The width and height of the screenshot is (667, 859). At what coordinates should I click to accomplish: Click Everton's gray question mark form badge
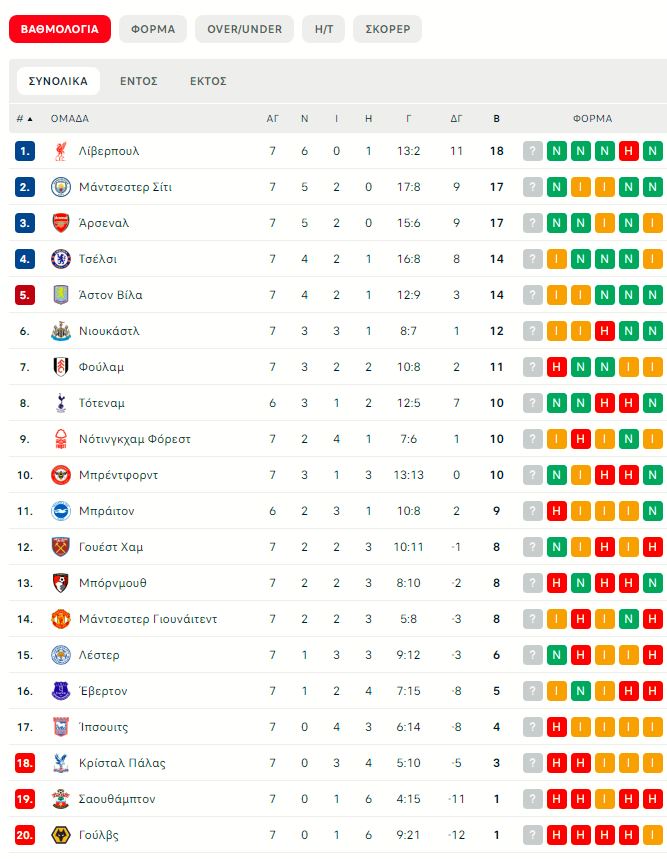533,691
